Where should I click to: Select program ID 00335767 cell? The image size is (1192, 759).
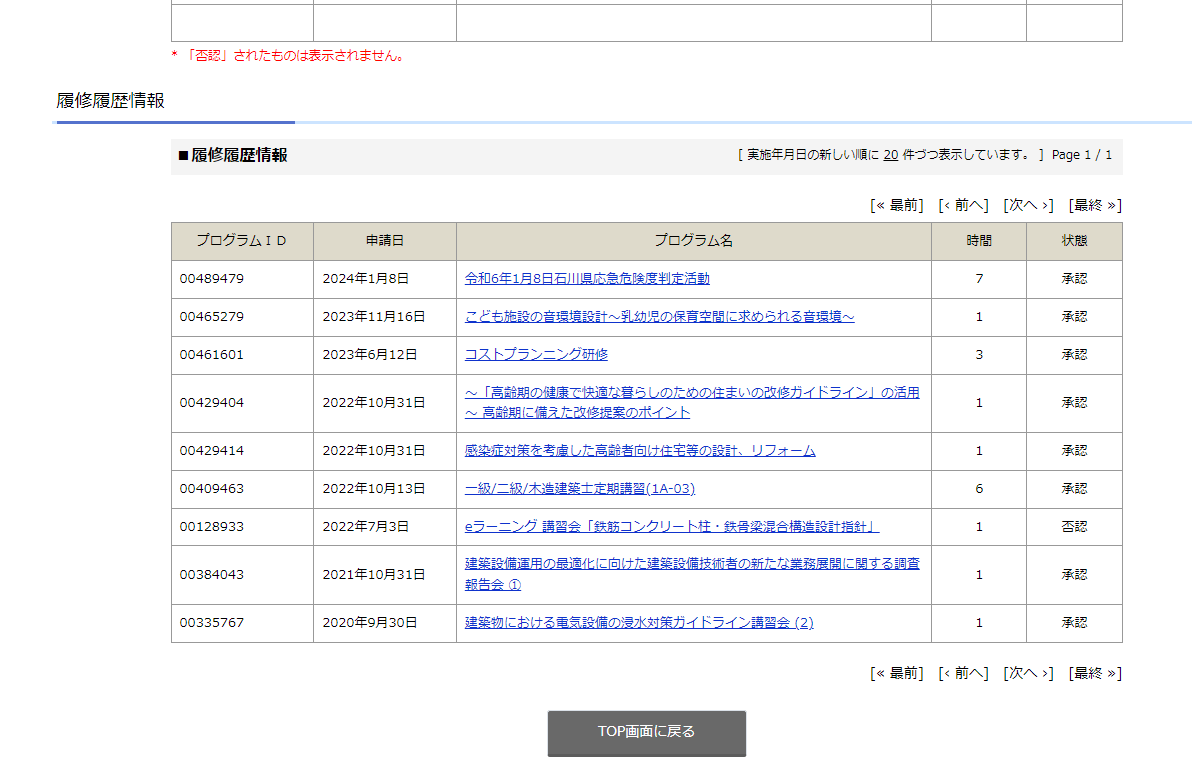242,623
